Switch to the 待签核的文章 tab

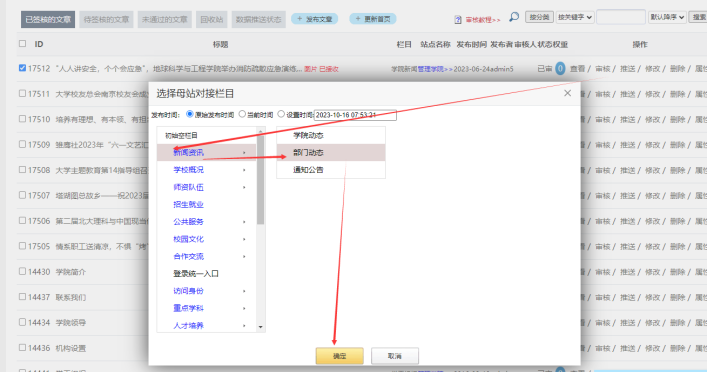[x=106, y=19]
